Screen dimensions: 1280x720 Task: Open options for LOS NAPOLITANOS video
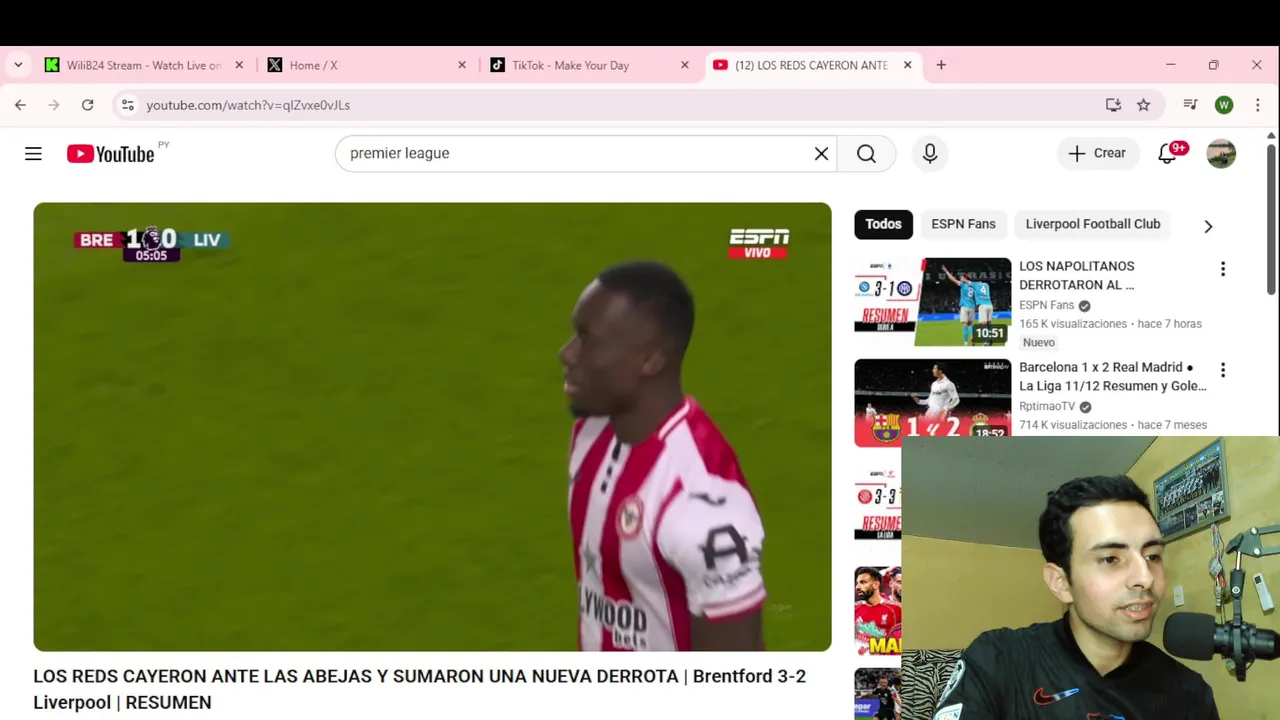click(1222, 269)
